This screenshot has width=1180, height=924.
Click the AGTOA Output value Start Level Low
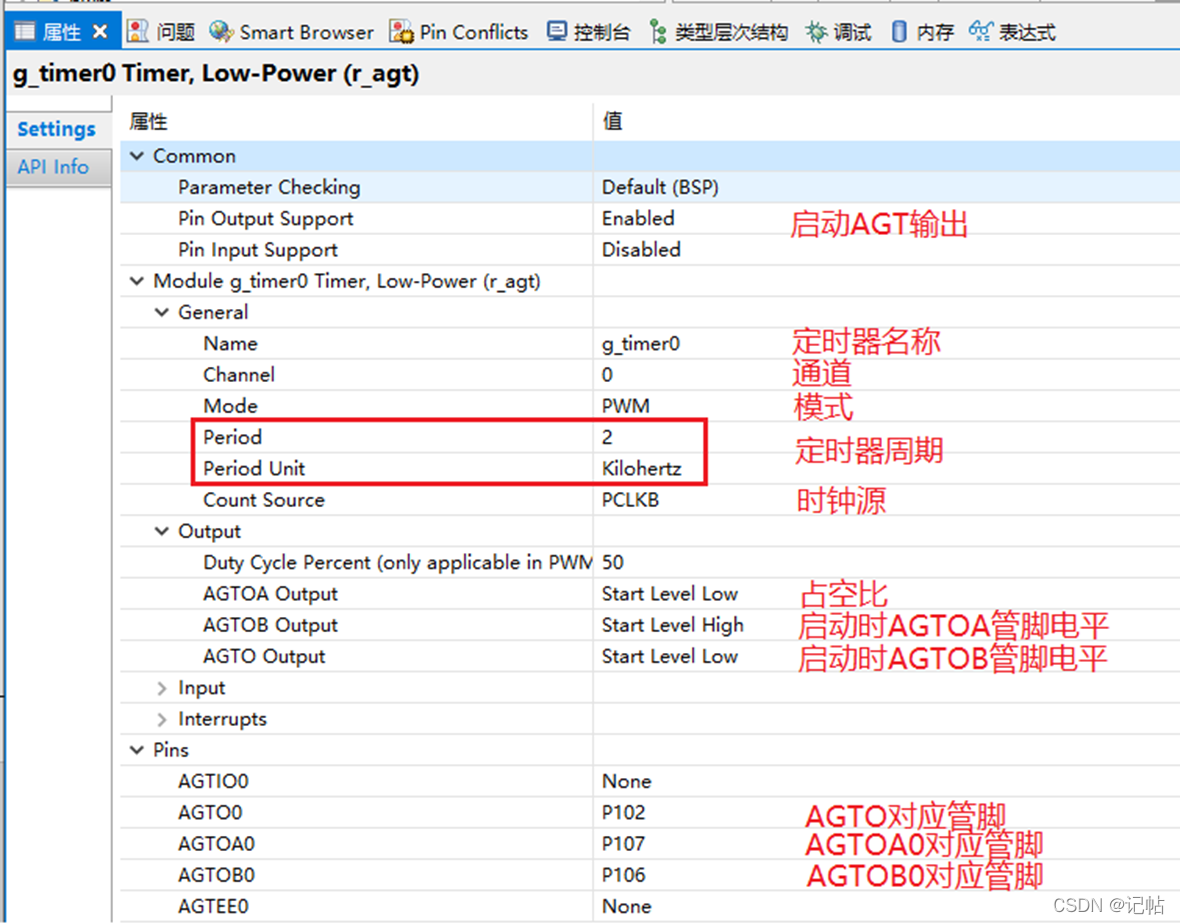pyautogui.click(x=670, y=594)
